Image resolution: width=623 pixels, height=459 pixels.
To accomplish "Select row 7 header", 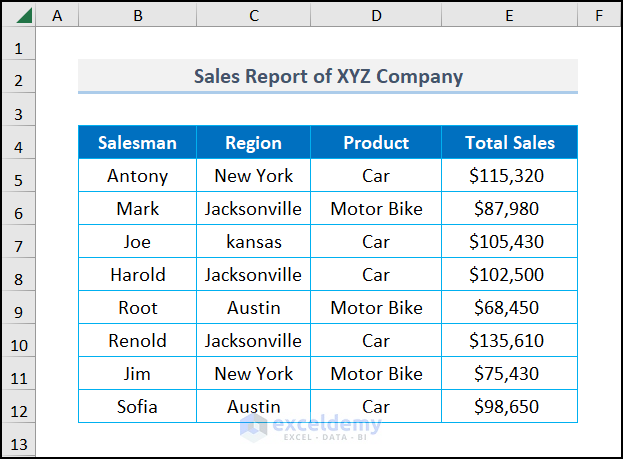I will click(19, 242).
